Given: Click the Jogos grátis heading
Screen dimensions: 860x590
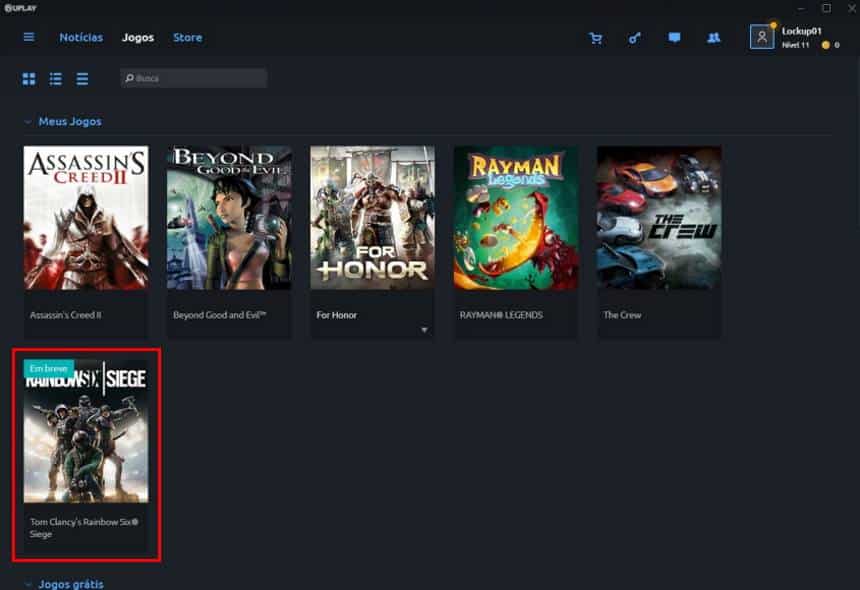Looking at the screenshot, I should pyautogui.click(x=71, y=584).
